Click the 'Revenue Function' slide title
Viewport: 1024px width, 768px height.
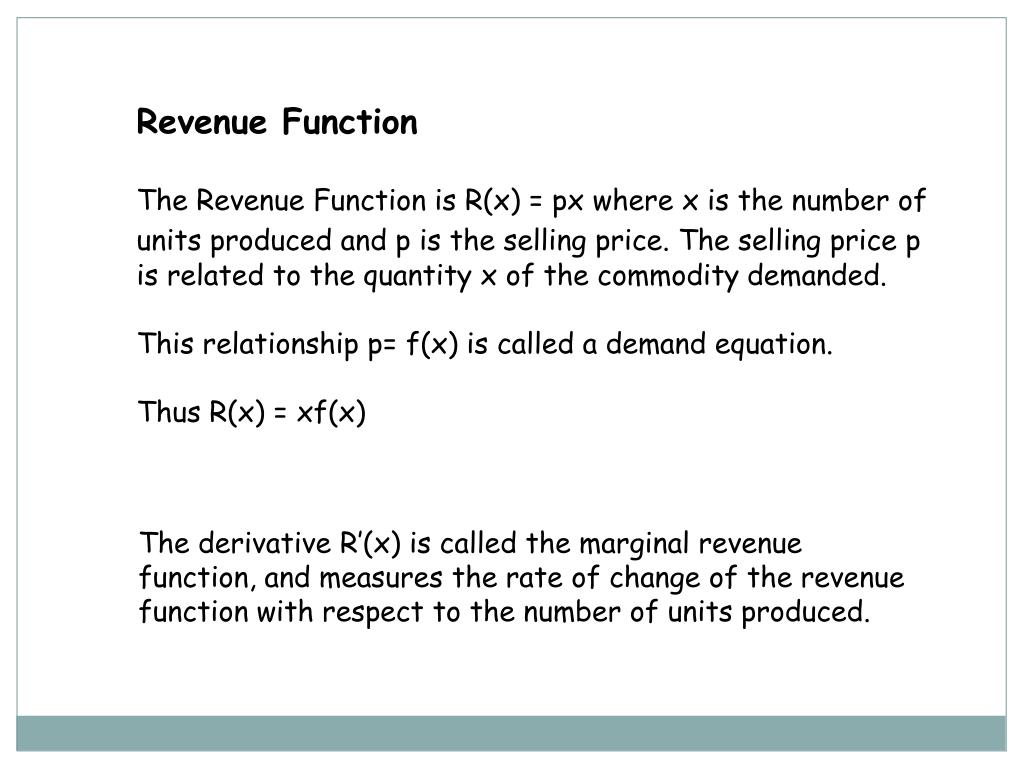point(277,122)
